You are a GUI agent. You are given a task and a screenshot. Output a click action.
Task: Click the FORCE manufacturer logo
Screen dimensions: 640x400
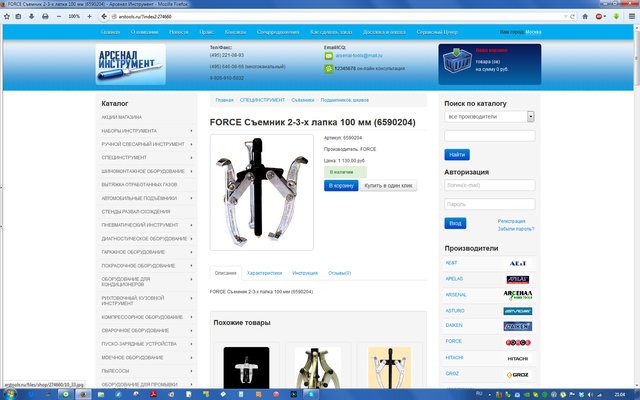518,342
